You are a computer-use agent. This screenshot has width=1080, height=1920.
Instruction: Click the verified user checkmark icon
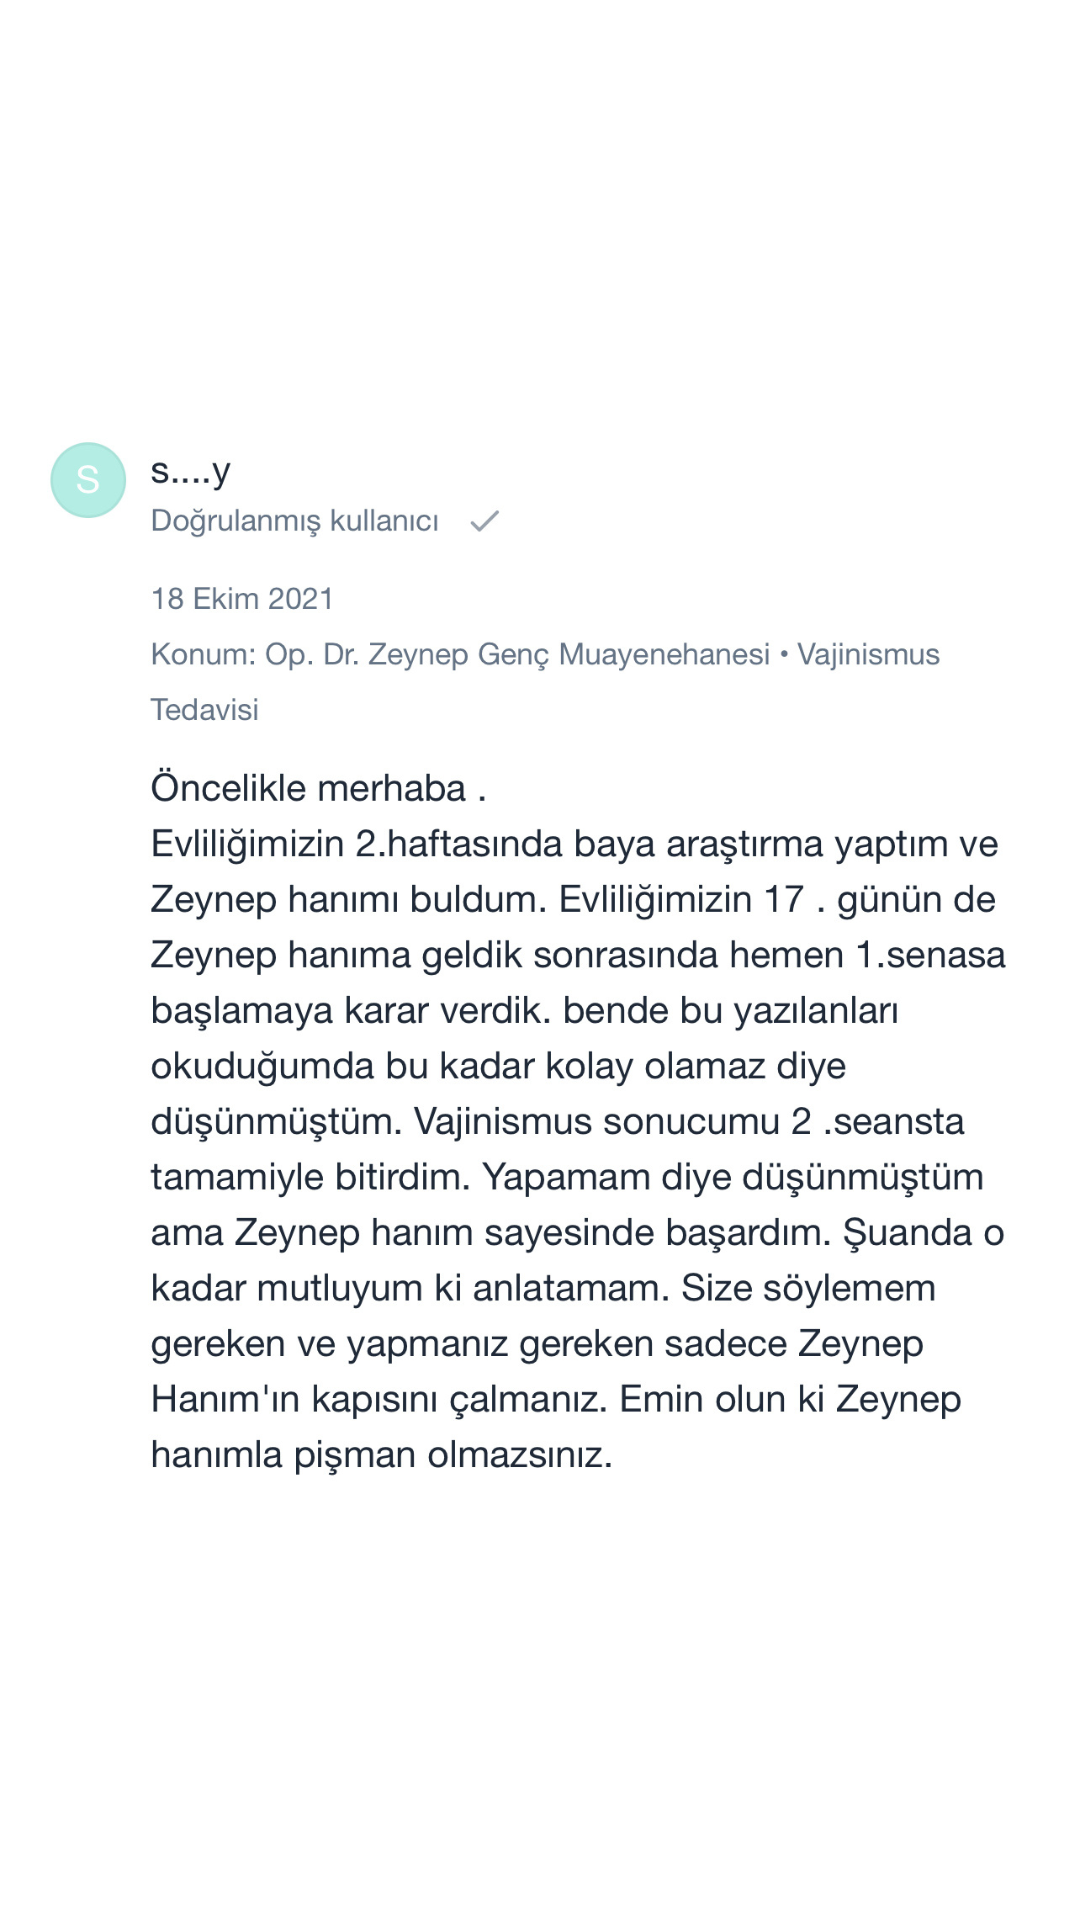point(485,521)
